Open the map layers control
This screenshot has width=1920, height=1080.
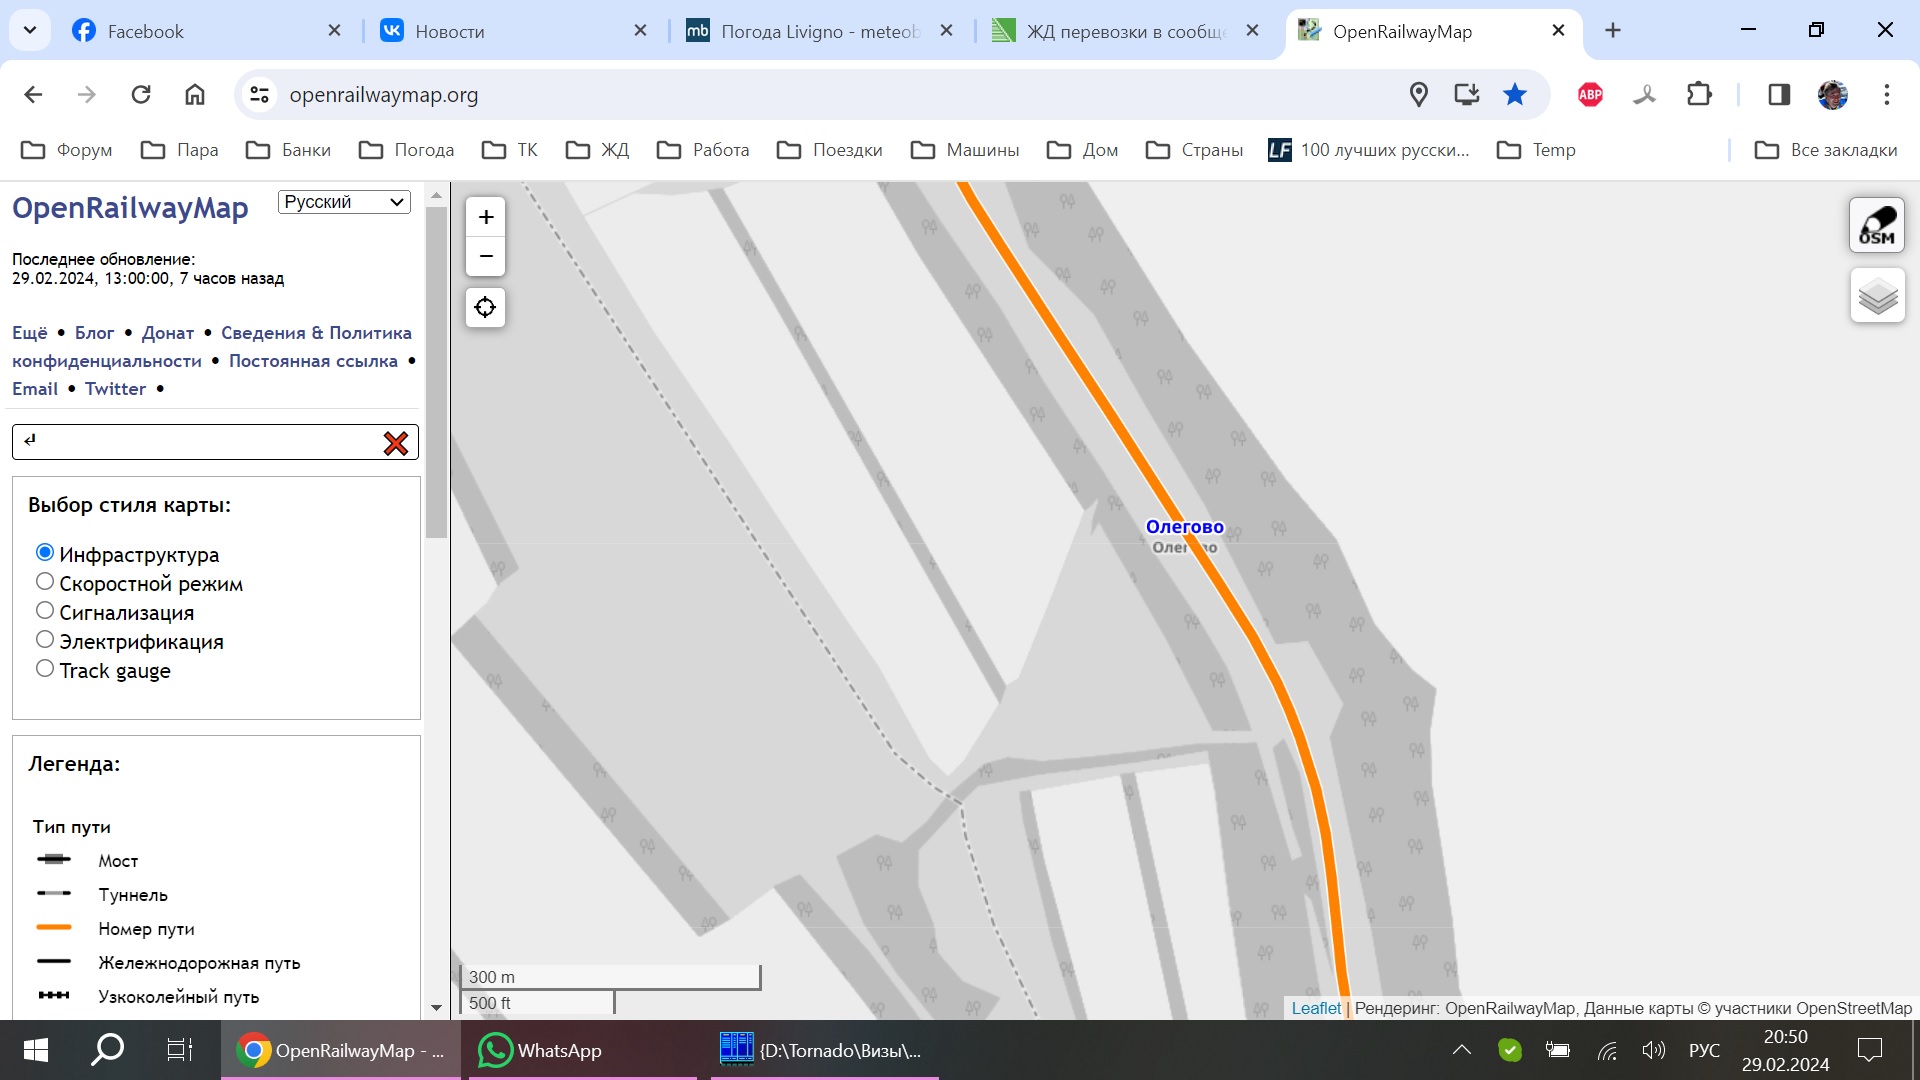[1877, 296]
